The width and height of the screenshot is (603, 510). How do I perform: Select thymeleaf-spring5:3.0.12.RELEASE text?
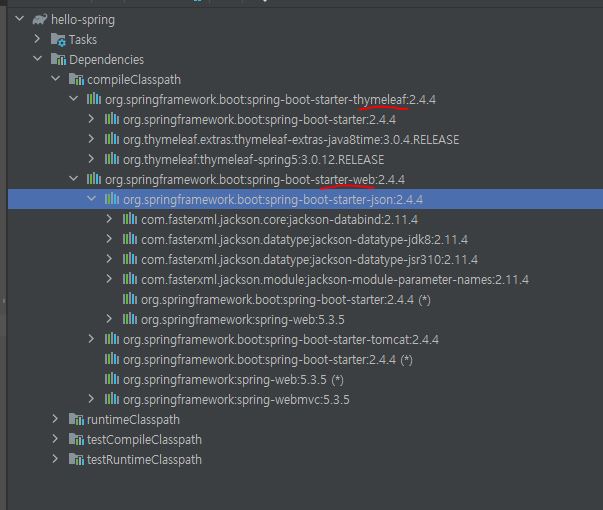[253, 160]
